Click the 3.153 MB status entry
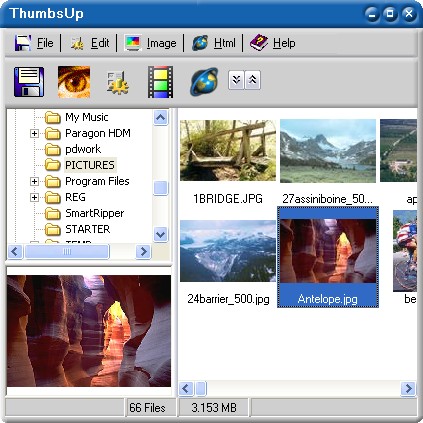The image size is (423, 423). click(214, 408)
